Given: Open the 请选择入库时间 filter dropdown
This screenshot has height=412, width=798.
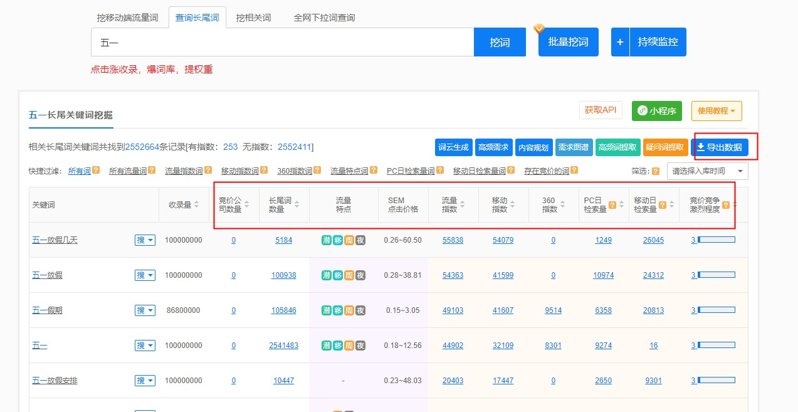Looking at the screenshot, I should (x=707, y=171).
